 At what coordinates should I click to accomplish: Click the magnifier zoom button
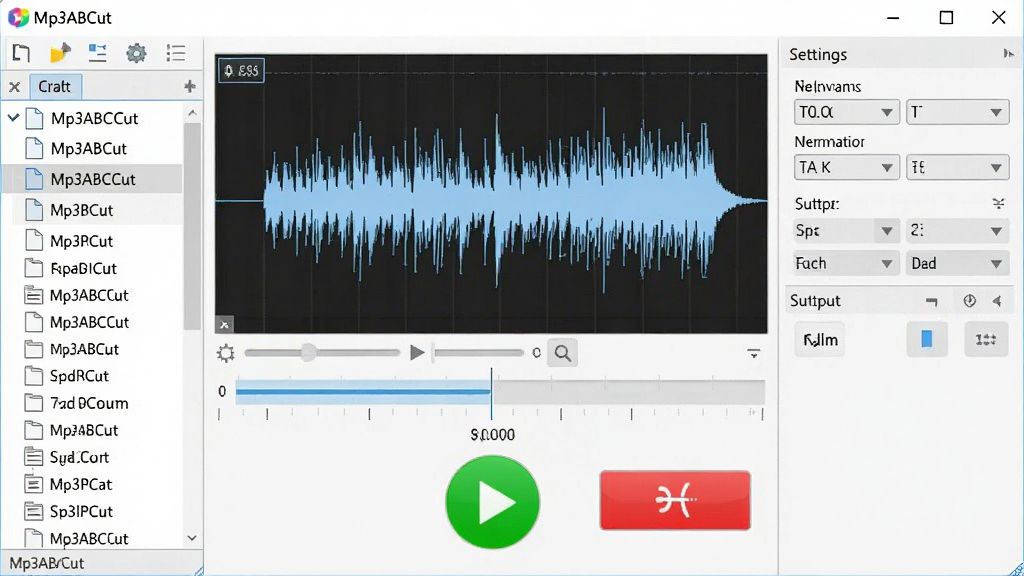pos(562,353)
